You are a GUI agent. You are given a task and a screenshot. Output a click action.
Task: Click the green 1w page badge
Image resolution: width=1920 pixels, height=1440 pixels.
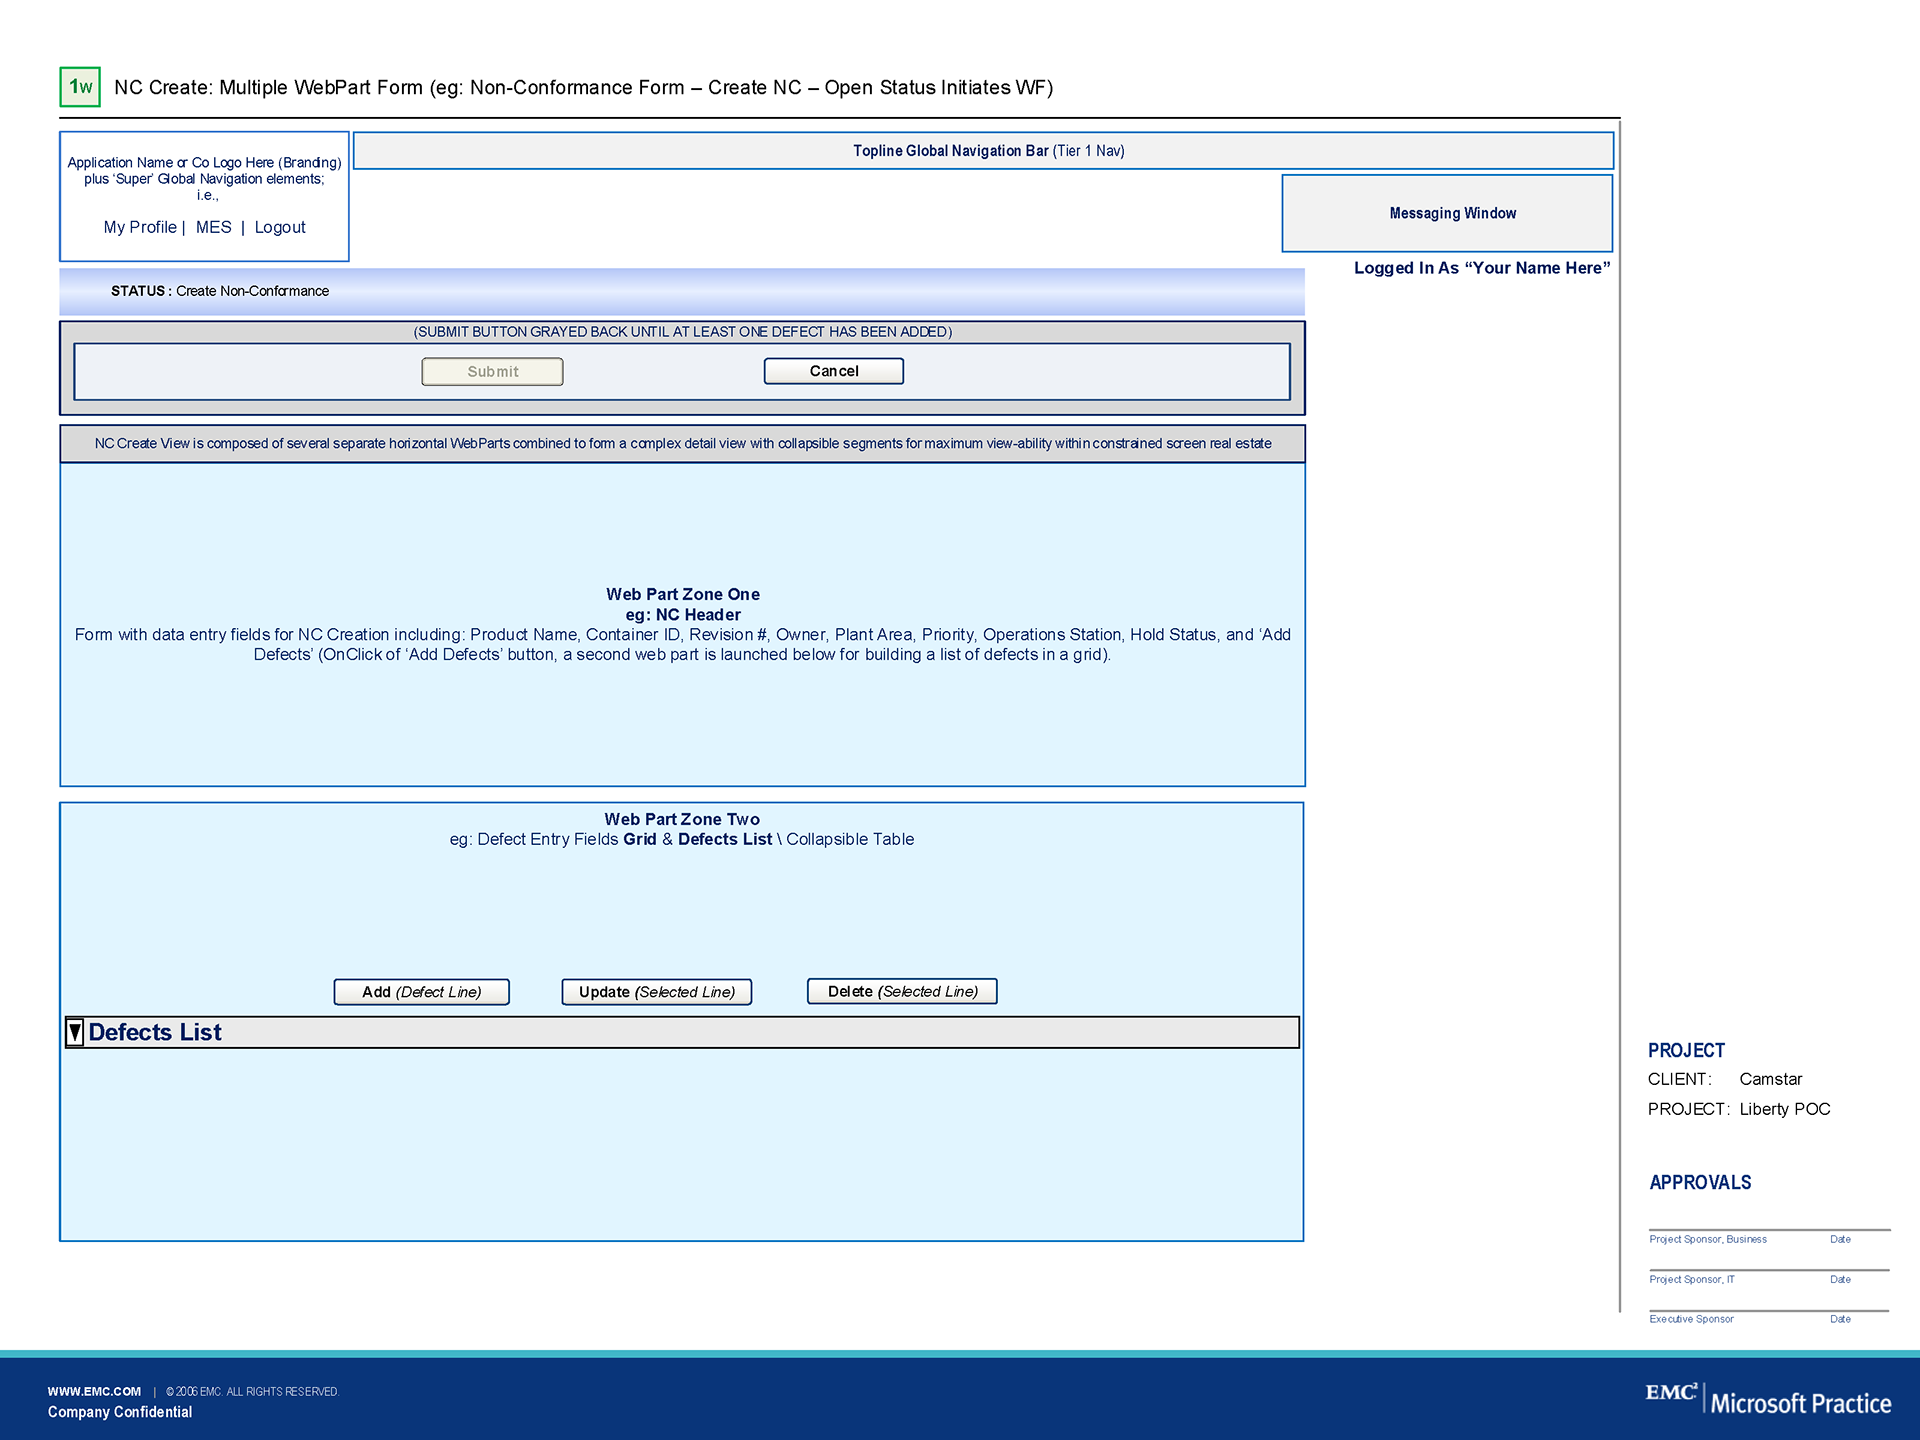(80, 87)
